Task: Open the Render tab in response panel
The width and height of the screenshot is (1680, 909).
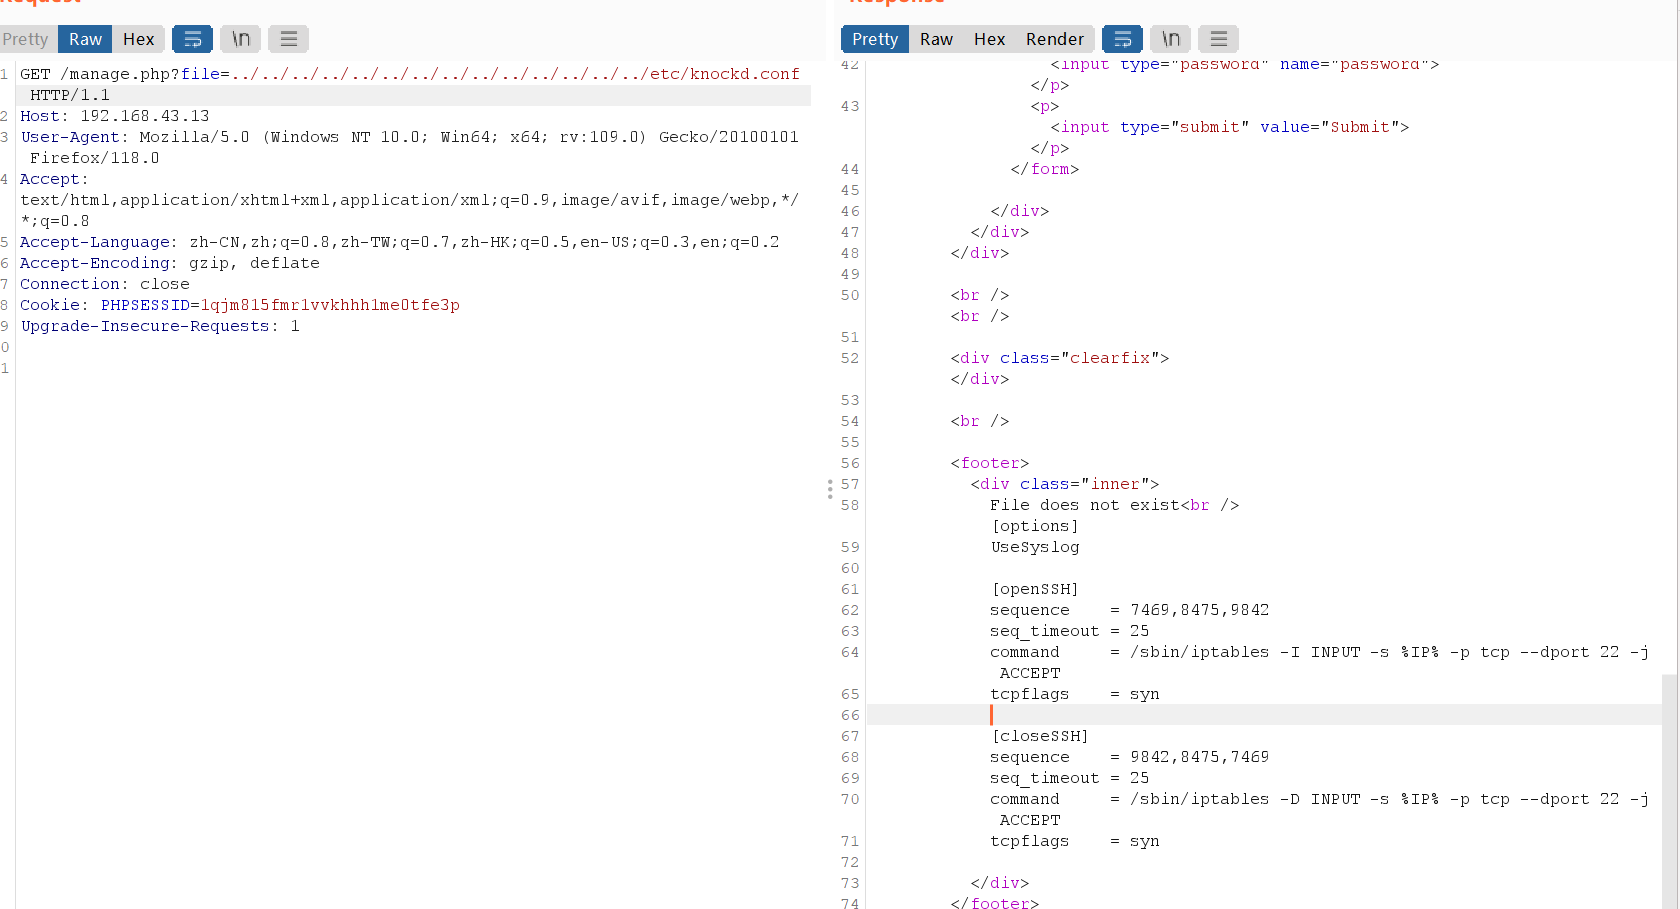Action: point(1054,39)
